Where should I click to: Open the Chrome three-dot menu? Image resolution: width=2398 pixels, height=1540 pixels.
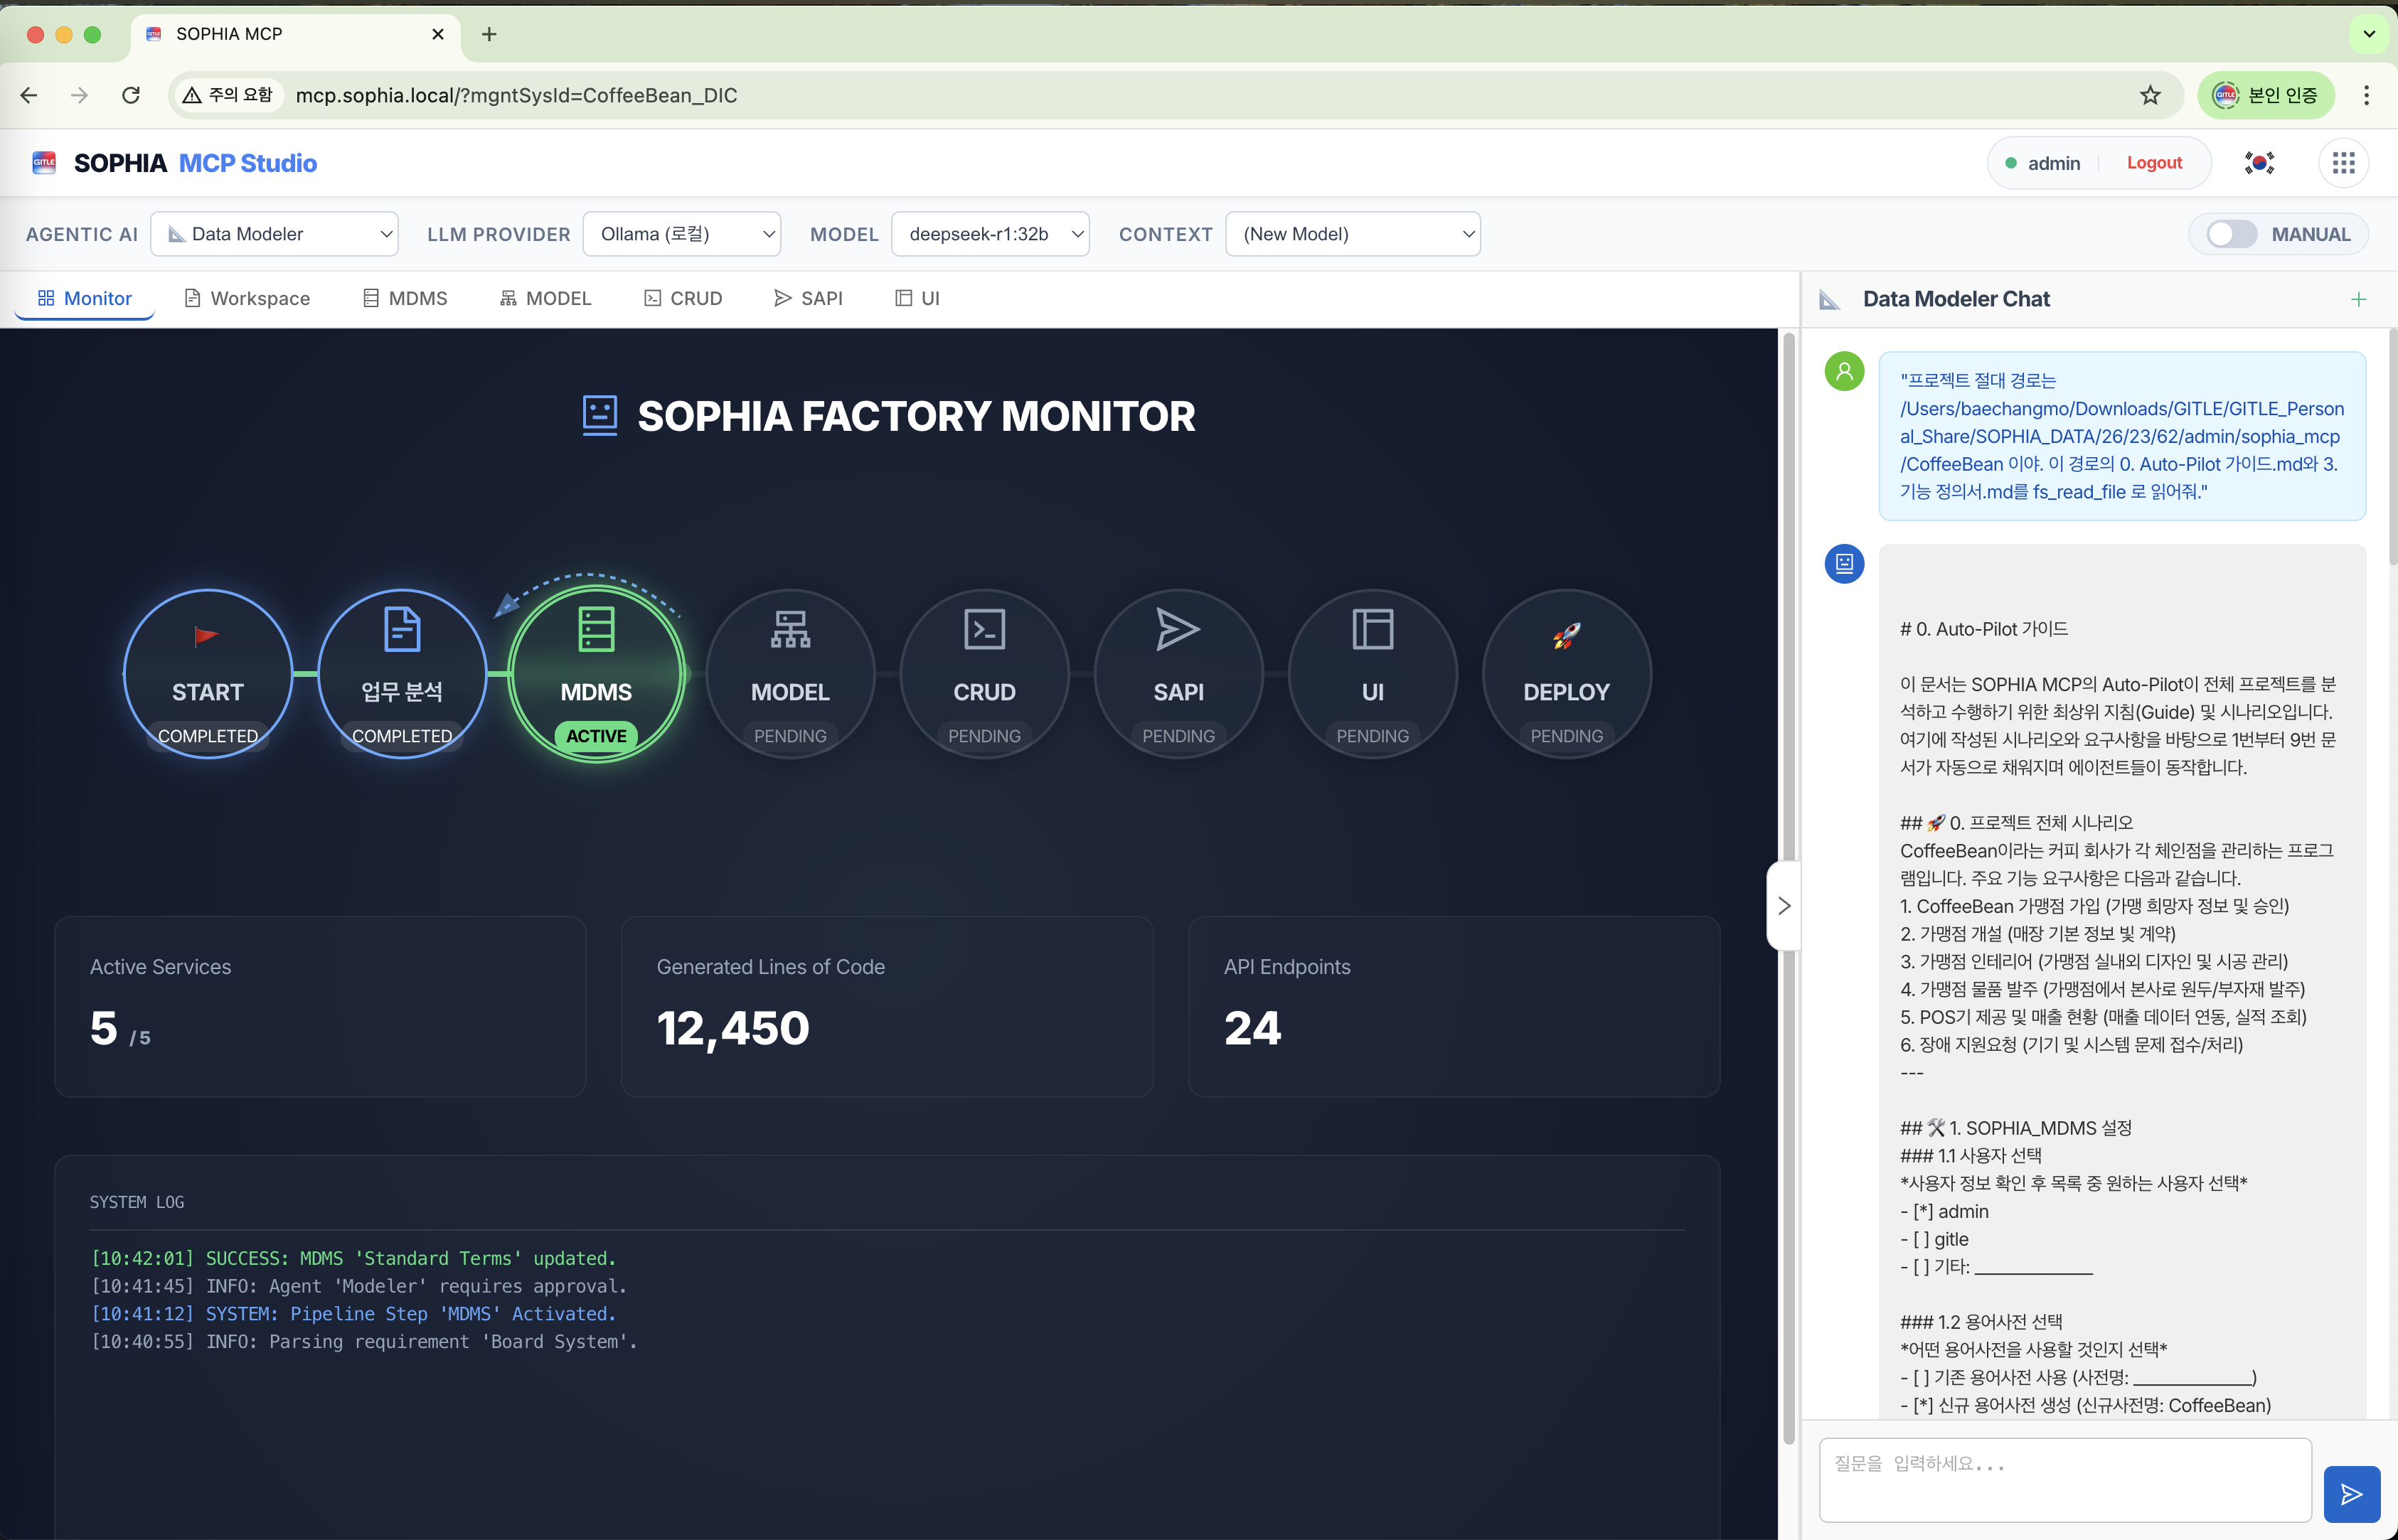pyautogui.click(x=2366, y=95)
